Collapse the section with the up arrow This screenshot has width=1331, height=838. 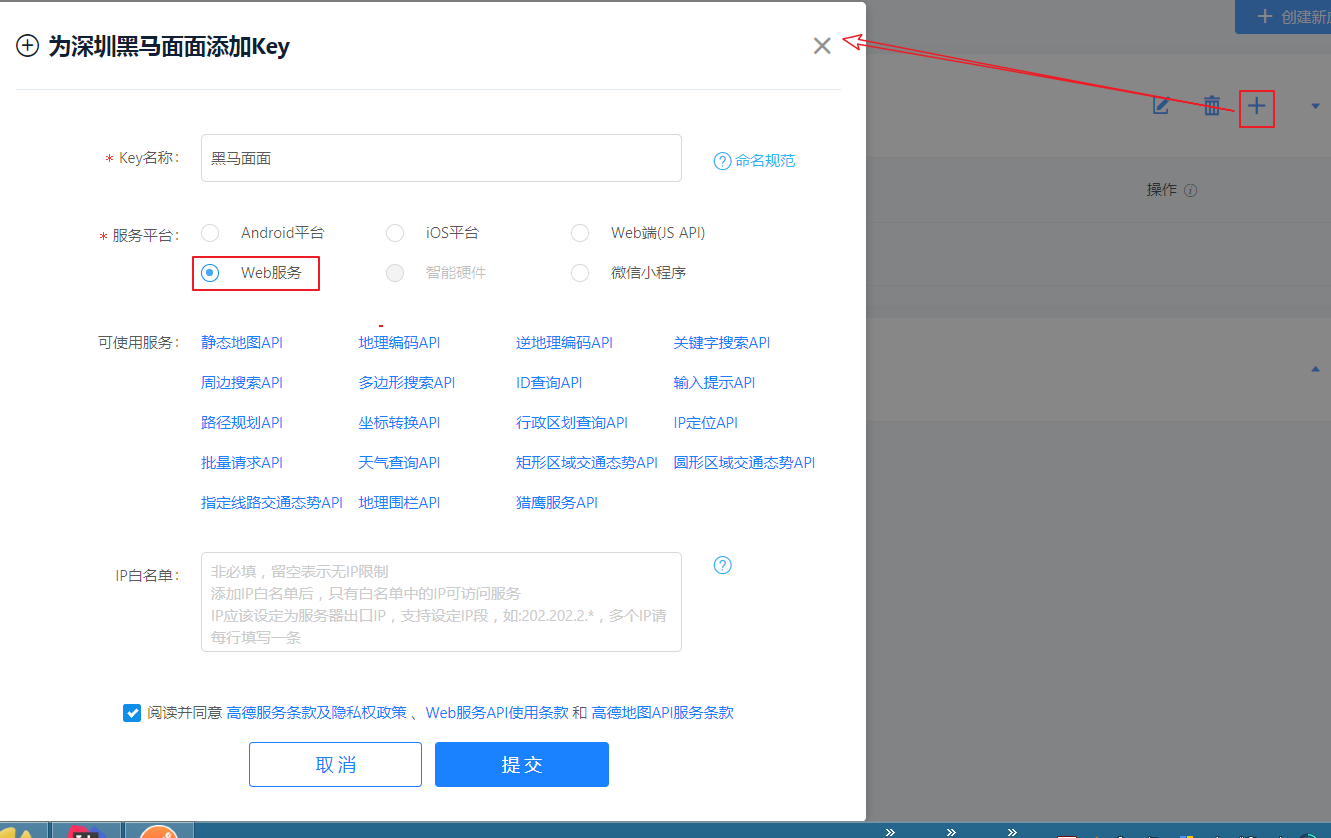(1315, 369)
